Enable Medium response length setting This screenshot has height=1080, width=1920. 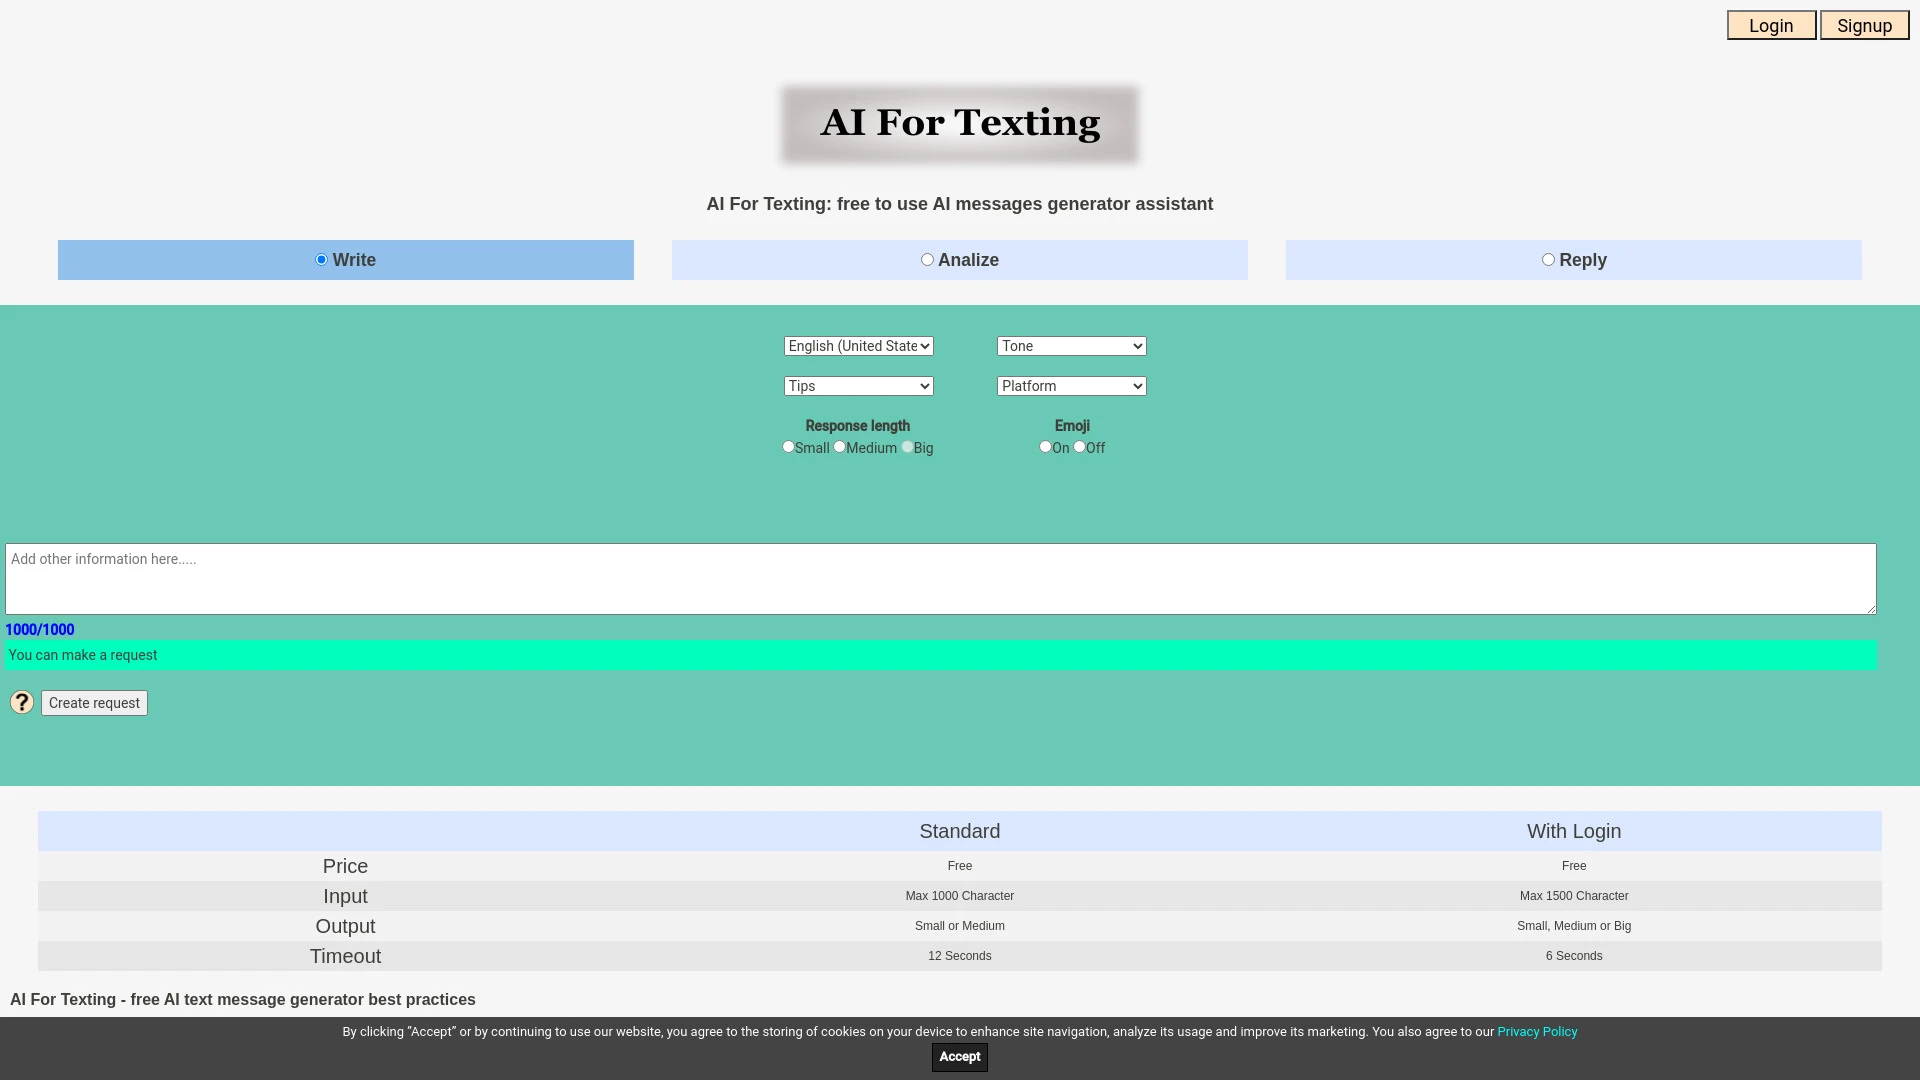[x=839, y=447]
